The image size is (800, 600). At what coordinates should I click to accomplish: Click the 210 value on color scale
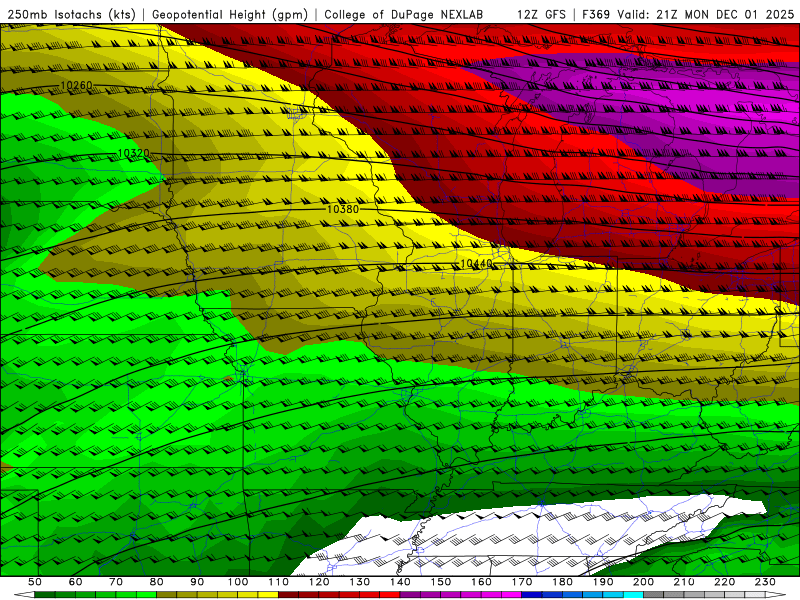pos(684,582)
